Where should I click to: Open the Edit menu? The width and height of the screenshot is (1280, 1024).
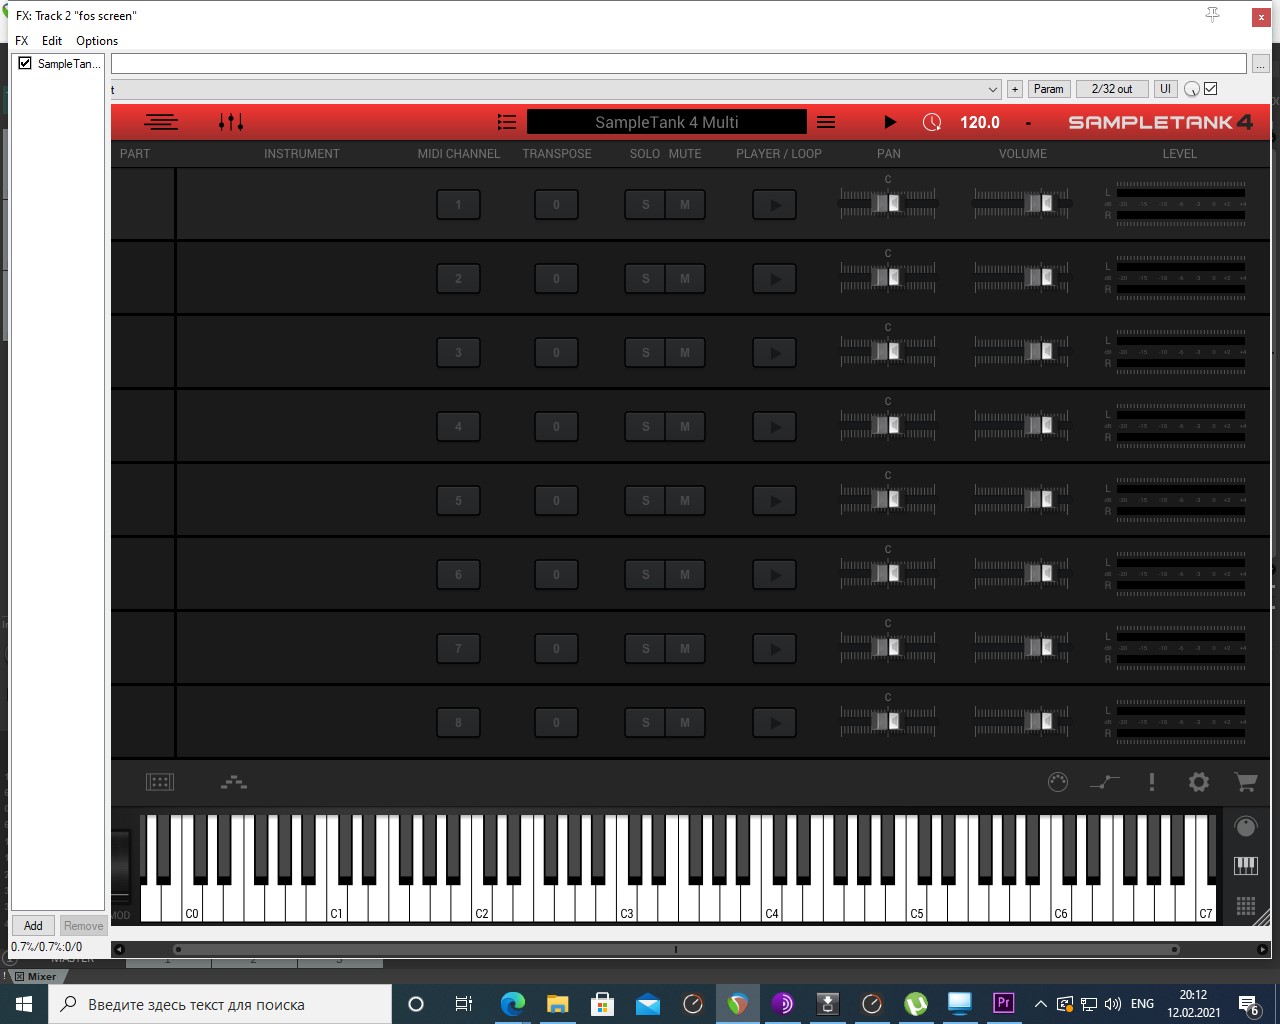pos(52,41)
